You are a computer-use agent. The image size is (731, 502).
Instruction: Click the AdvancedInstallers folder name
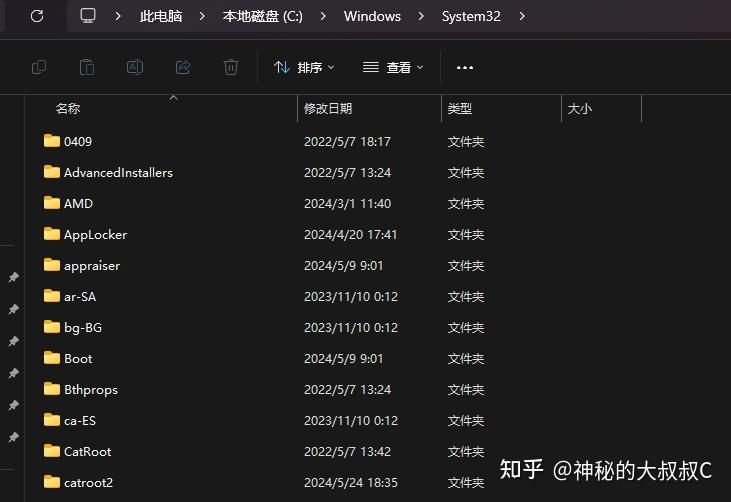click(x=118, y=172)
